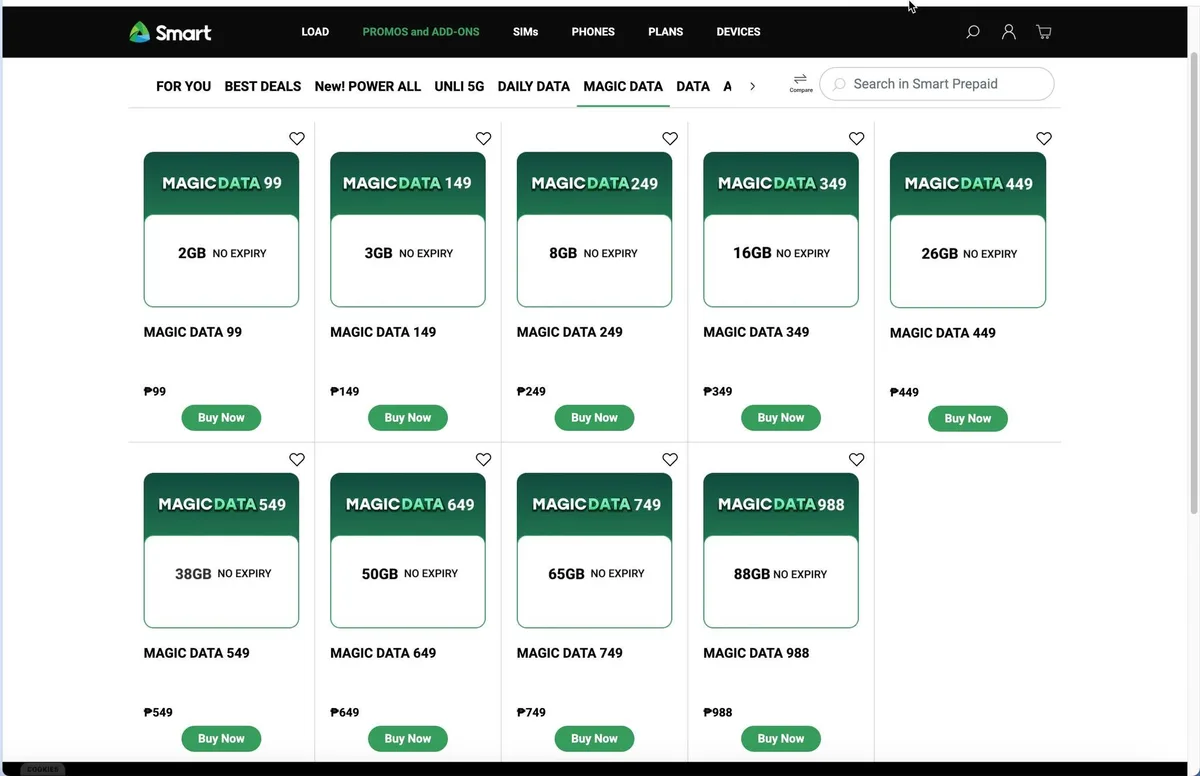Toggle the heart on Magic Data 449
Screen dimensions: 1200x776
coord(1044,139)
